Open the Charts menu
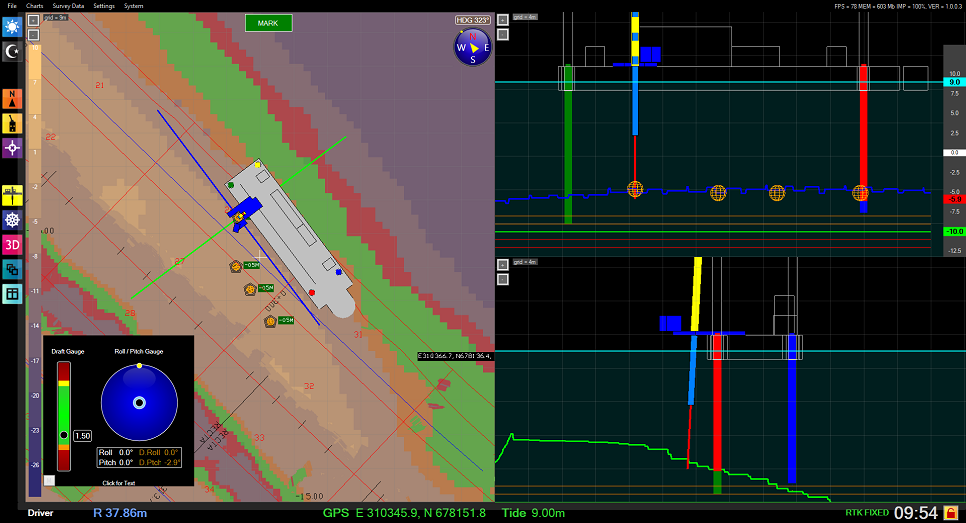 tap(34, 6)
